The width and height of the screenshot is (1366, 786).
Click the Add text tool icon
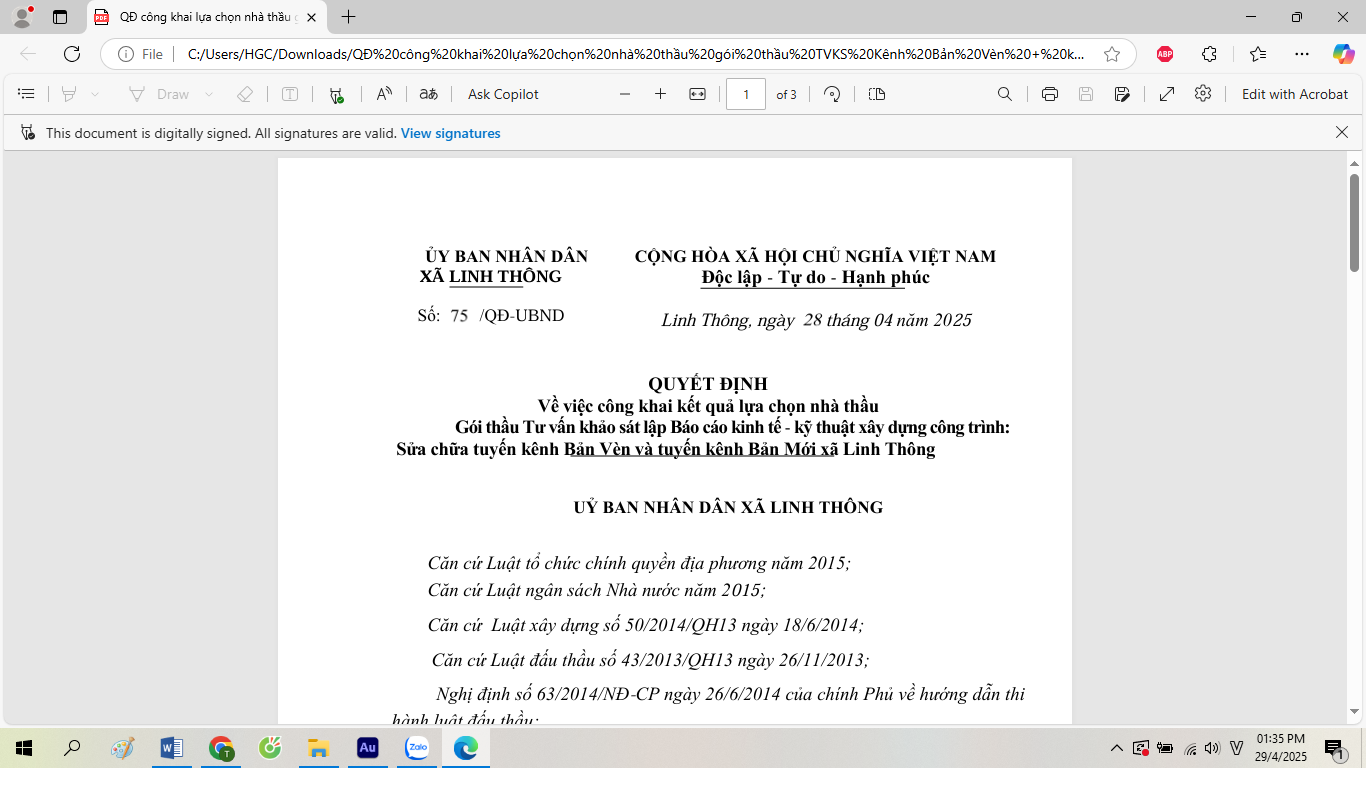pos(290,94)
